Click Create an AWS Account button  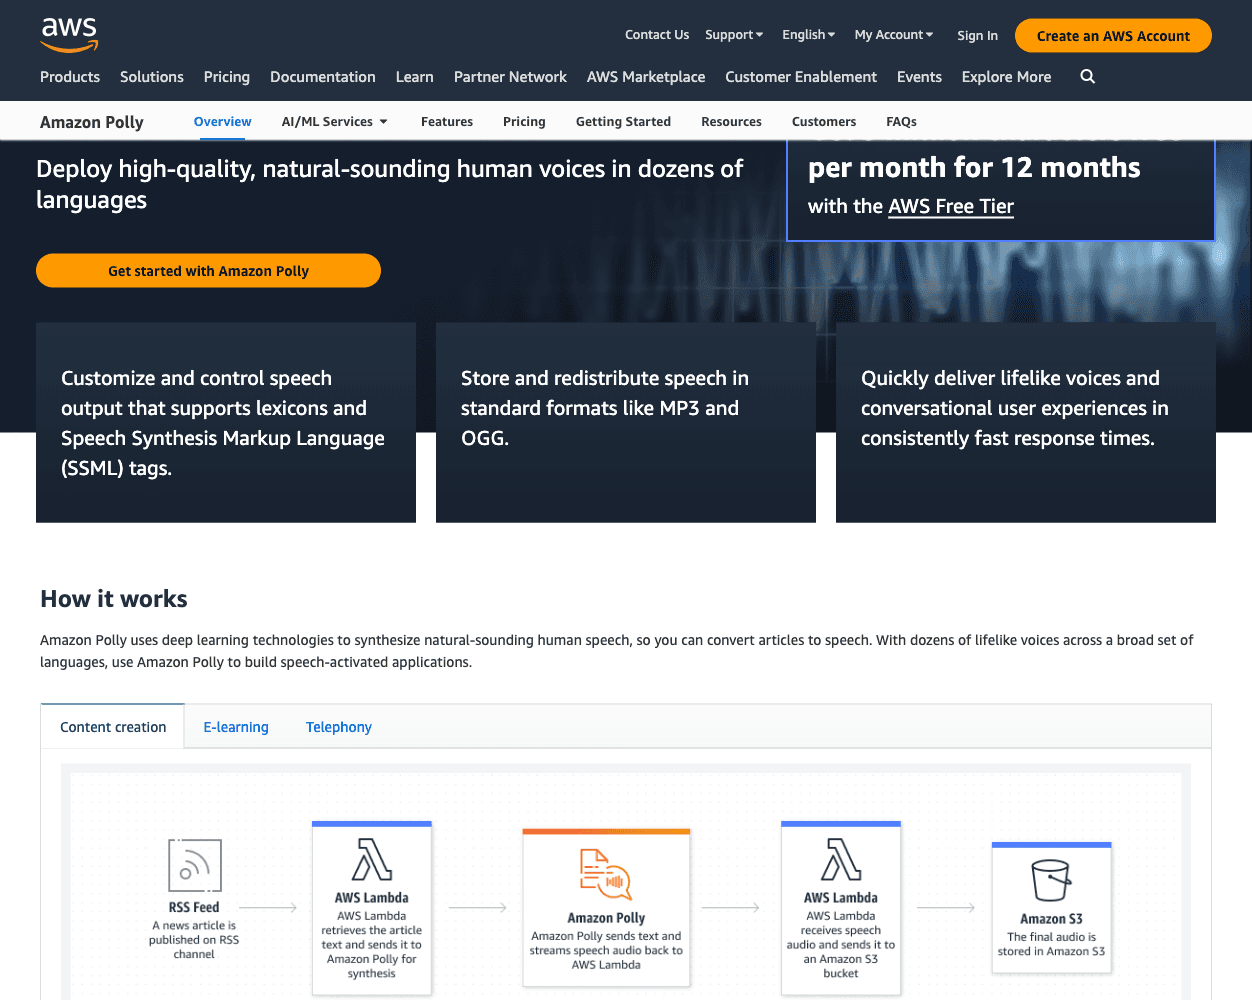[x=1113, y=36]
